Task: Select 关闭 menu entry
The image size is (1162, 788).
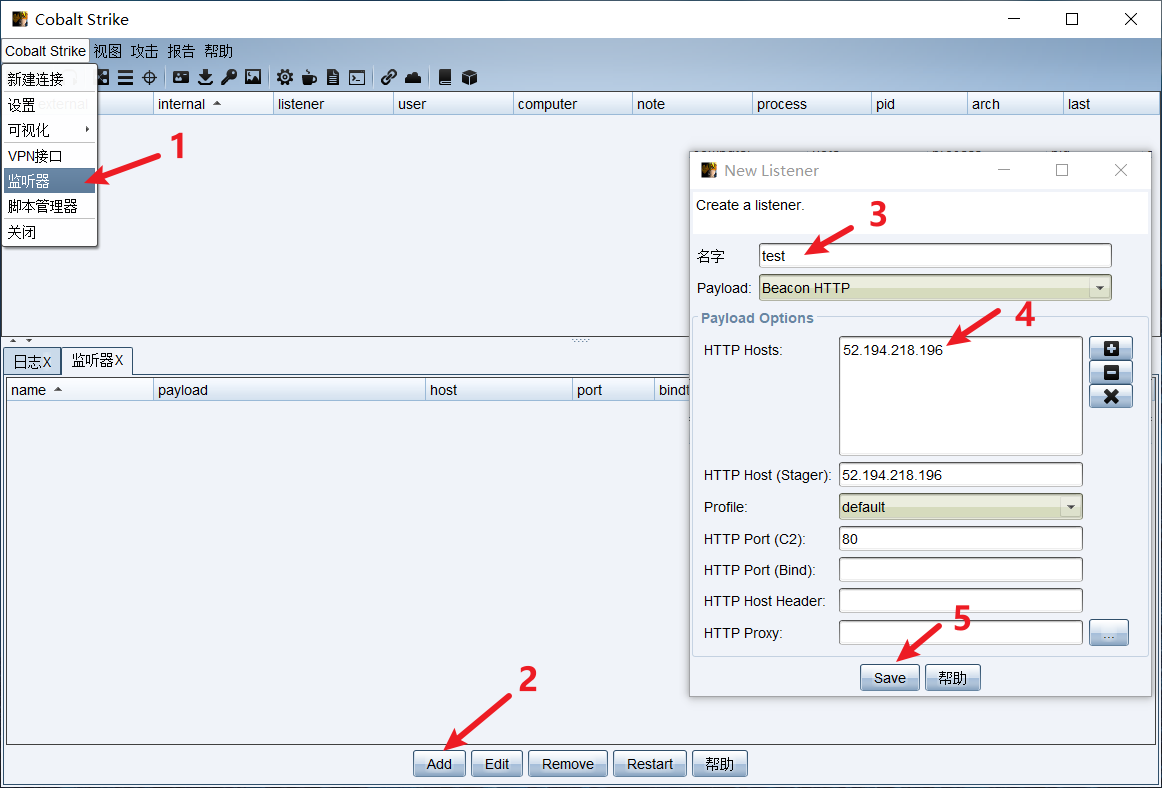Action: (49, 232)
